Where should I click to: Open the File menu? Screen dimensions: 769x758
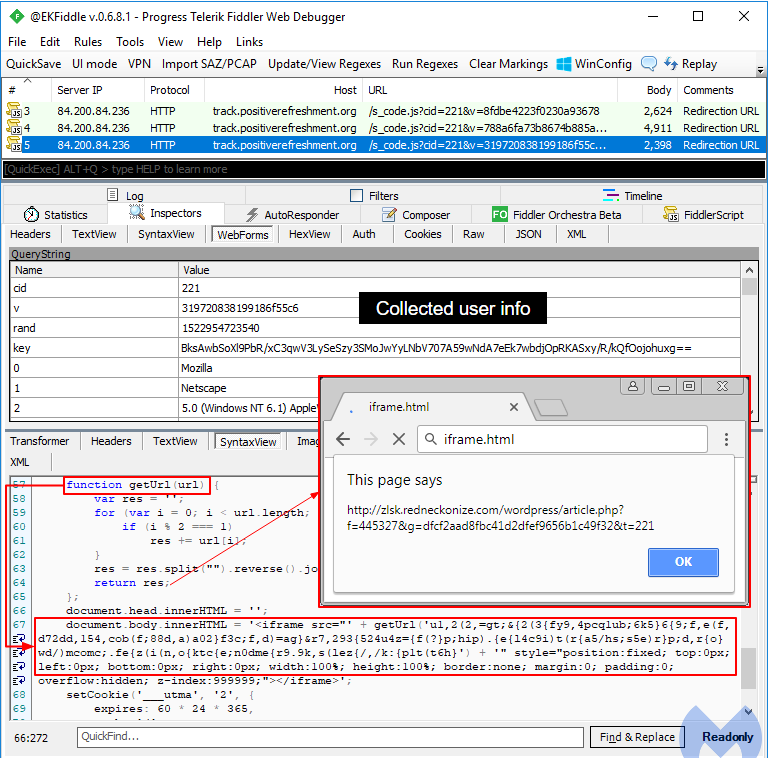click(17, 42)
